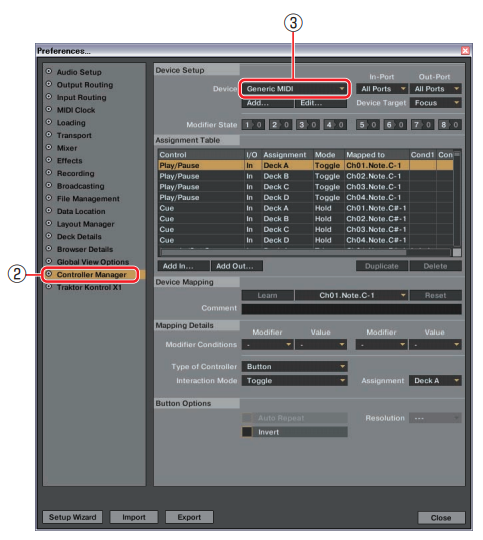
Task: Open the Ch01.Note.C-1 mapping dropdown
Action: [x=351, y=295]
